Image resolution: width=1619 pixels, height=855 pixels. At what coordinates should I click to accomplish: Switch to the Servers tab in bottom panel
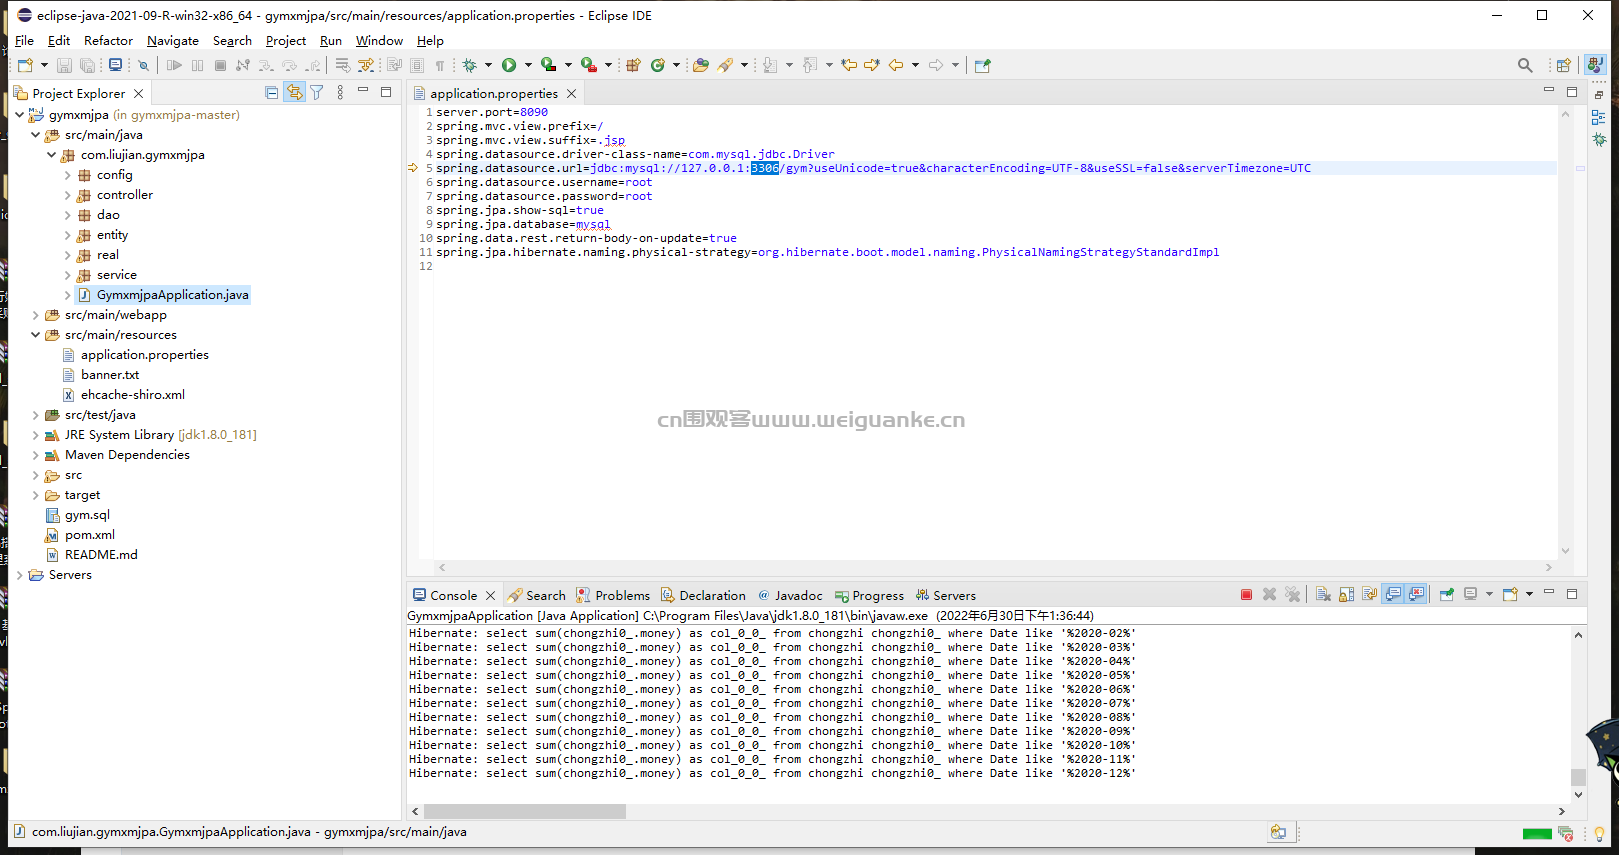coord(945,595)
